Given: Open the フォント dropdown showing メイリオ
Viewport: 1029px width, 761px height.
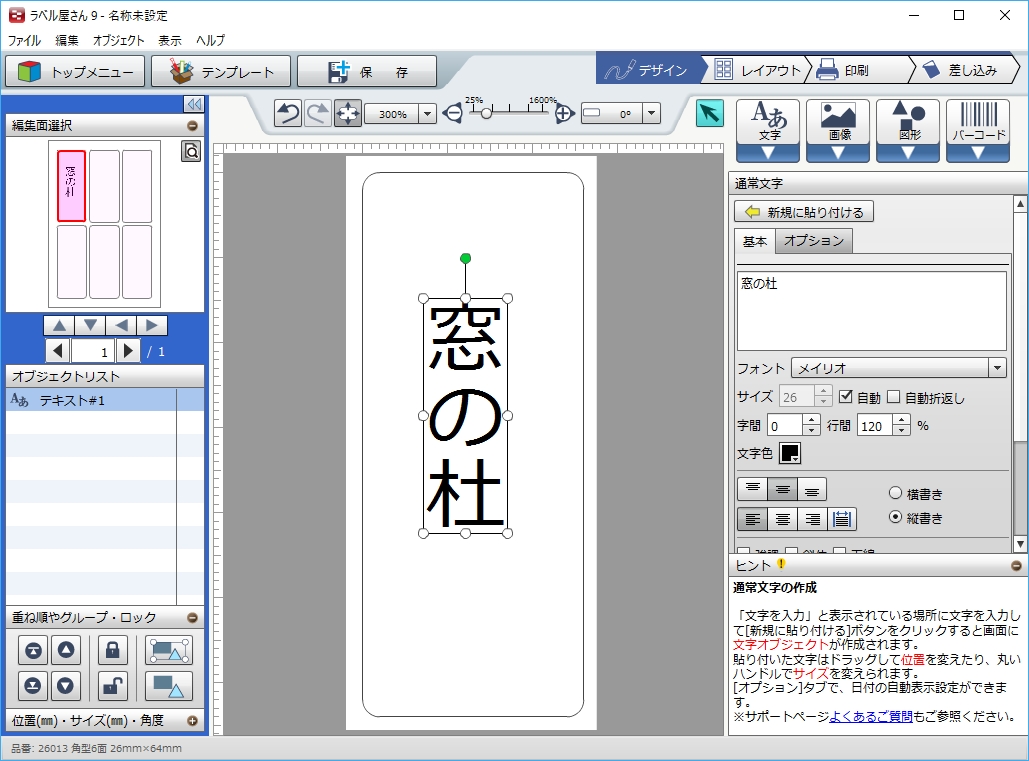Looking at the screenshot, I should point(996,367).
